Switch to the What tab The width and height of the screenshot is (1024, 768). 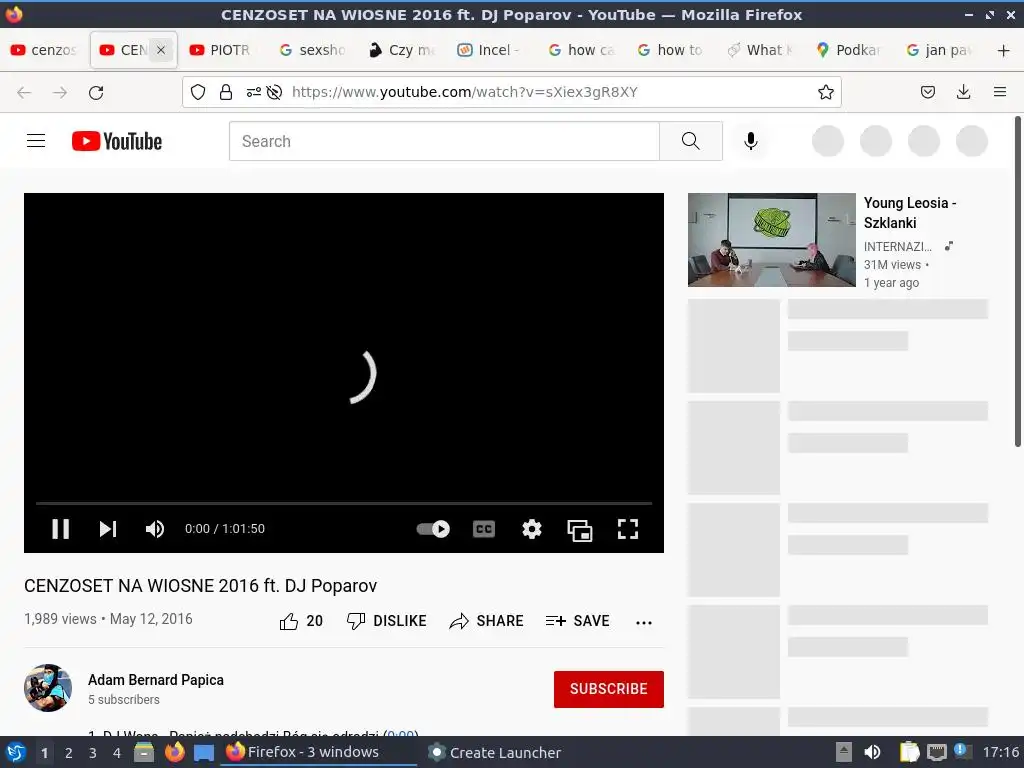point(760,50)
